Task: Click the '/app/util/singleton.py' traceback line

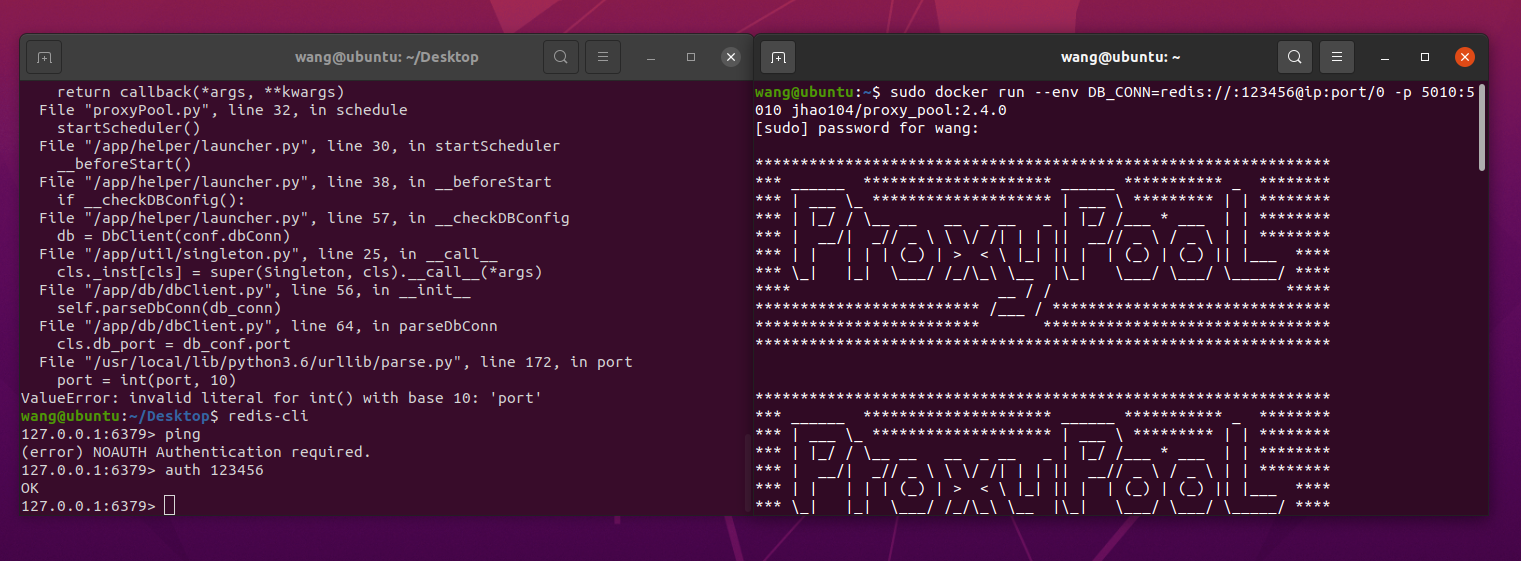Action: [x=268, y=254]
